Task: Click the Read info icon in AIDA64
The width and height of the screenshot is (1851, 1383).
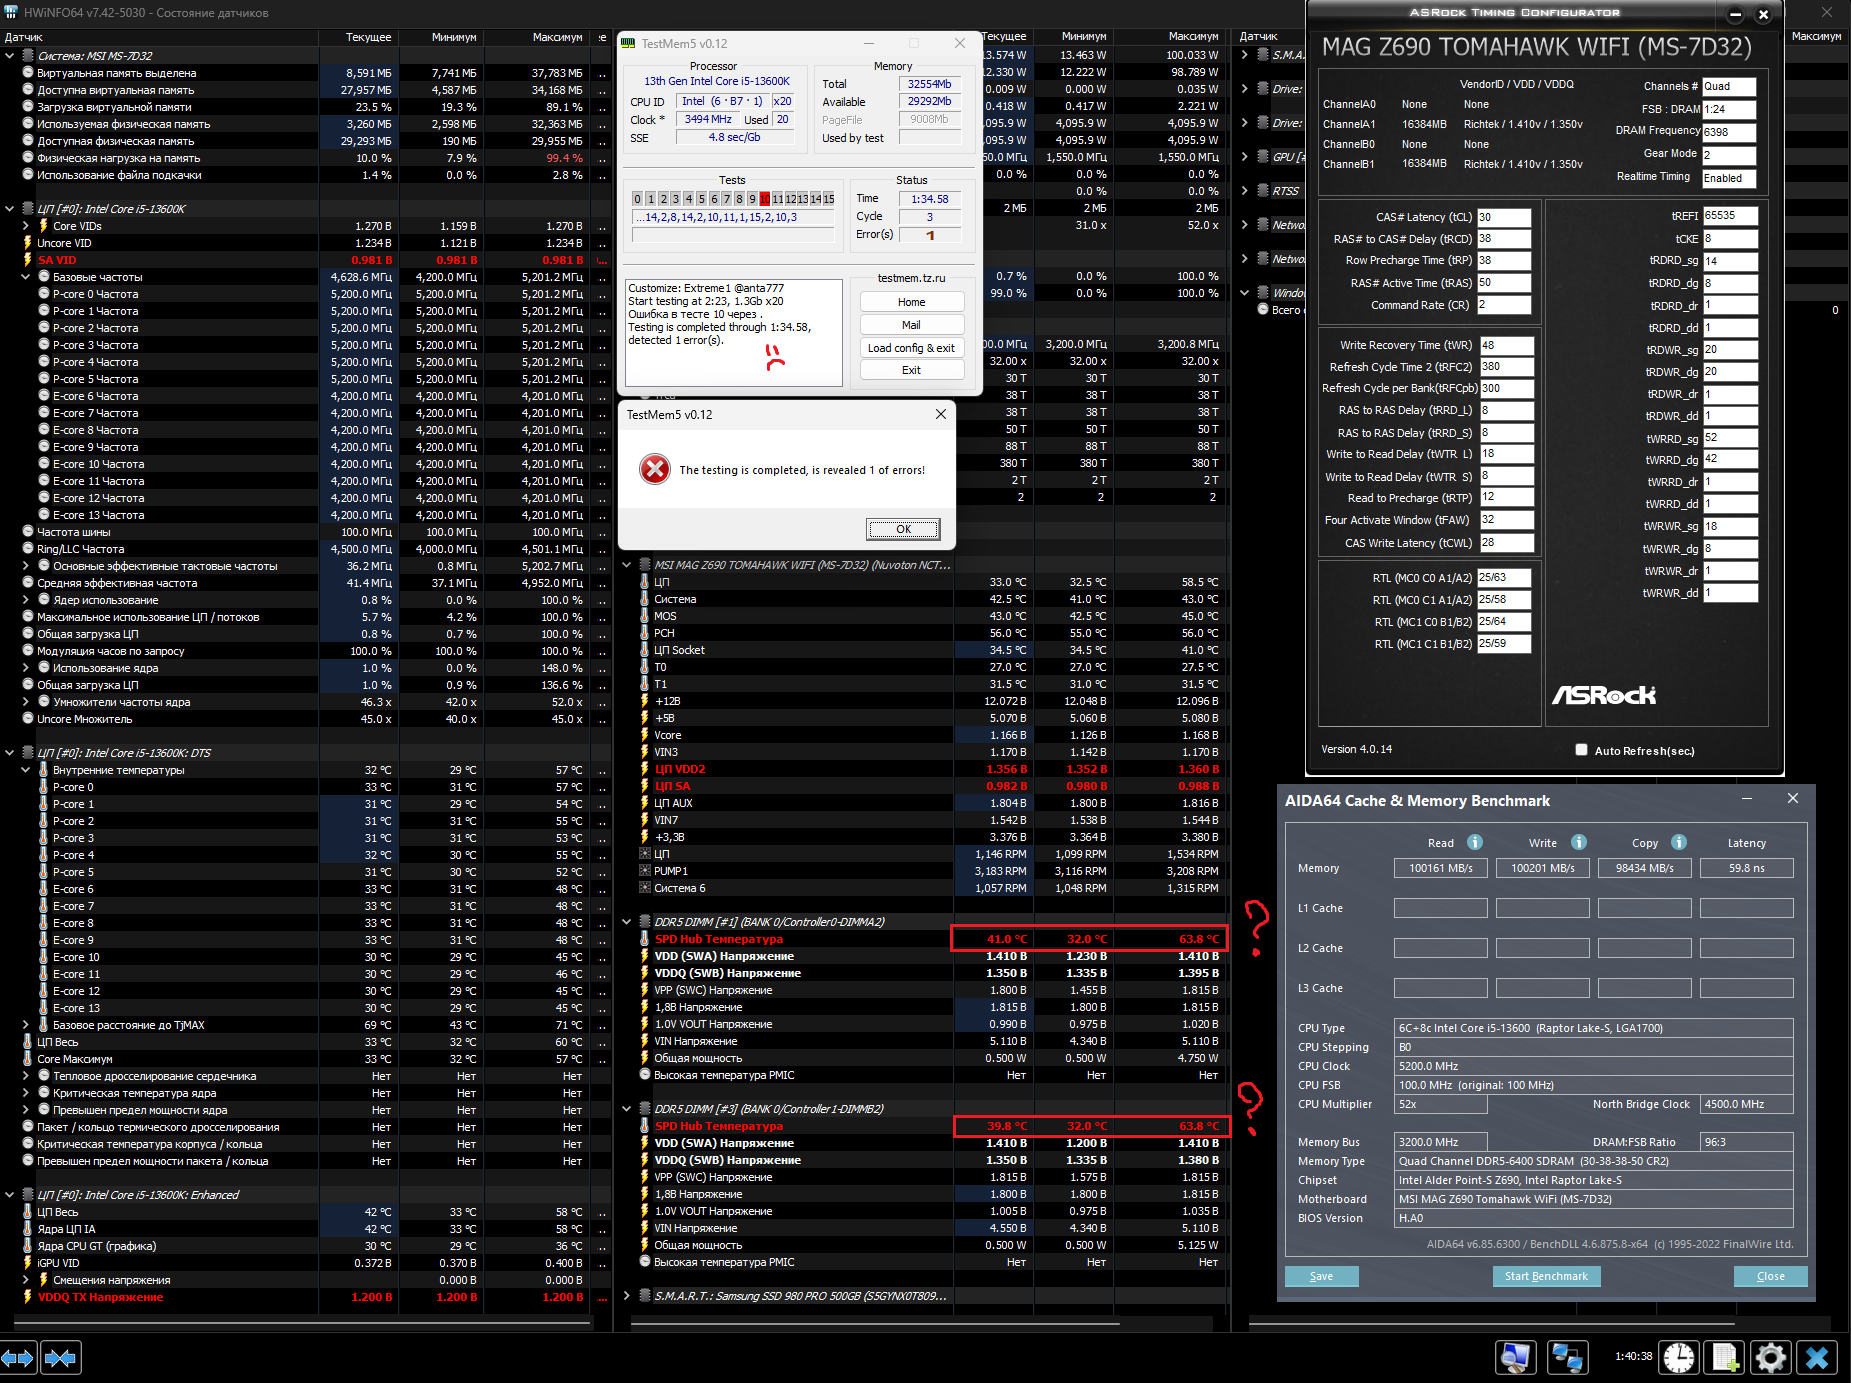Action: tap(1475, 842)
